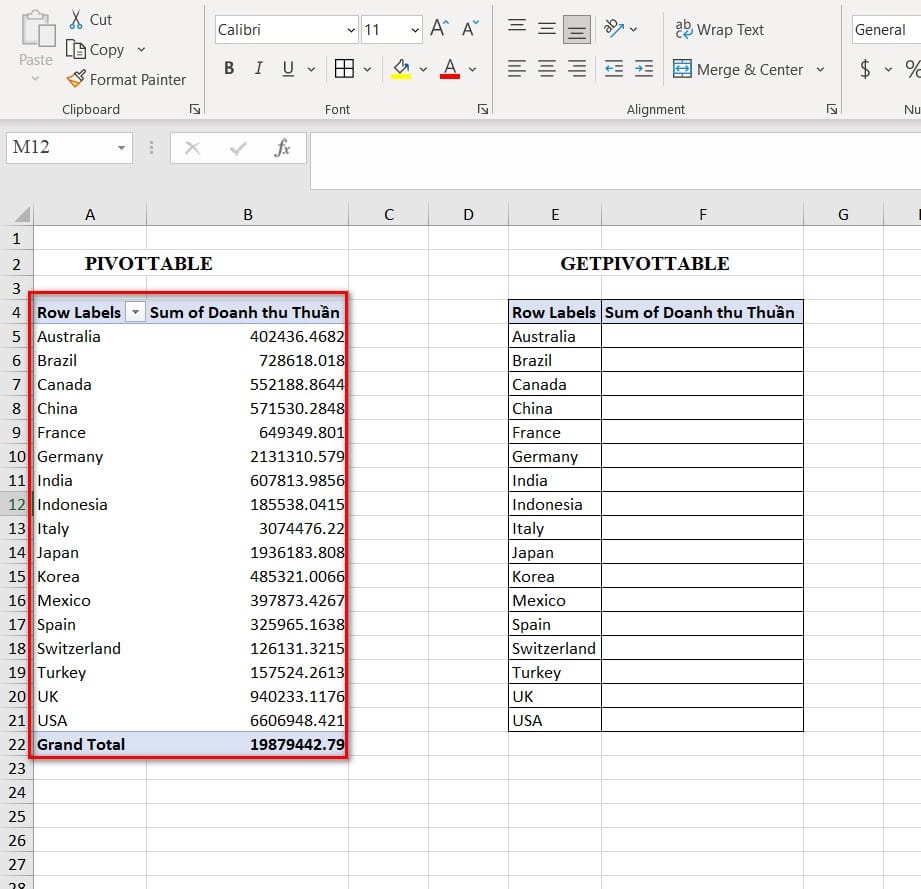Open General number format box

[886, 29]
